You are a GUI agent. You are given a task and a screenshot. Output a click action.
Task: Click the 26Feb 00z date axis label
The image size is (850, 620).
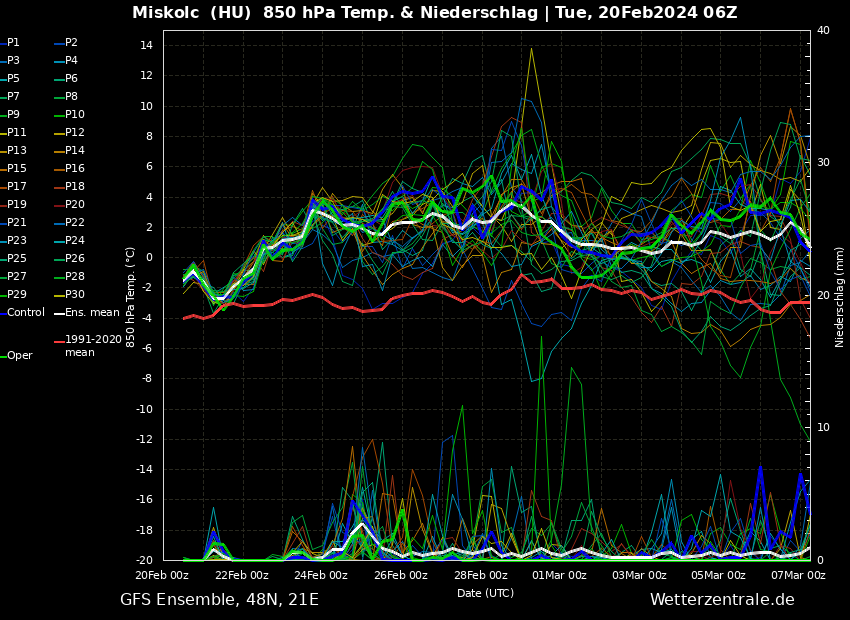[401, 575]
